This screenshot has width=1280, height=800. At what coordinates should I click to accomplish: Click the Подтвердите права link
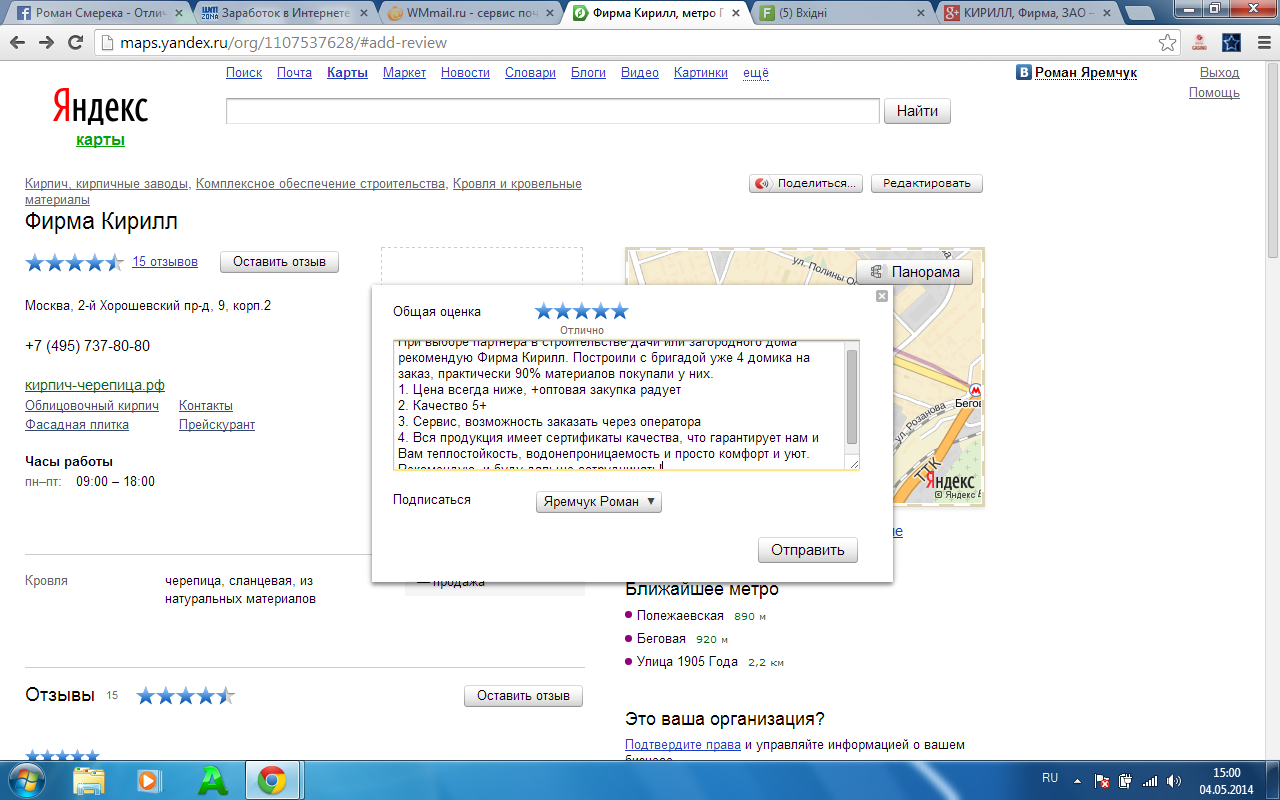(683, 745)
